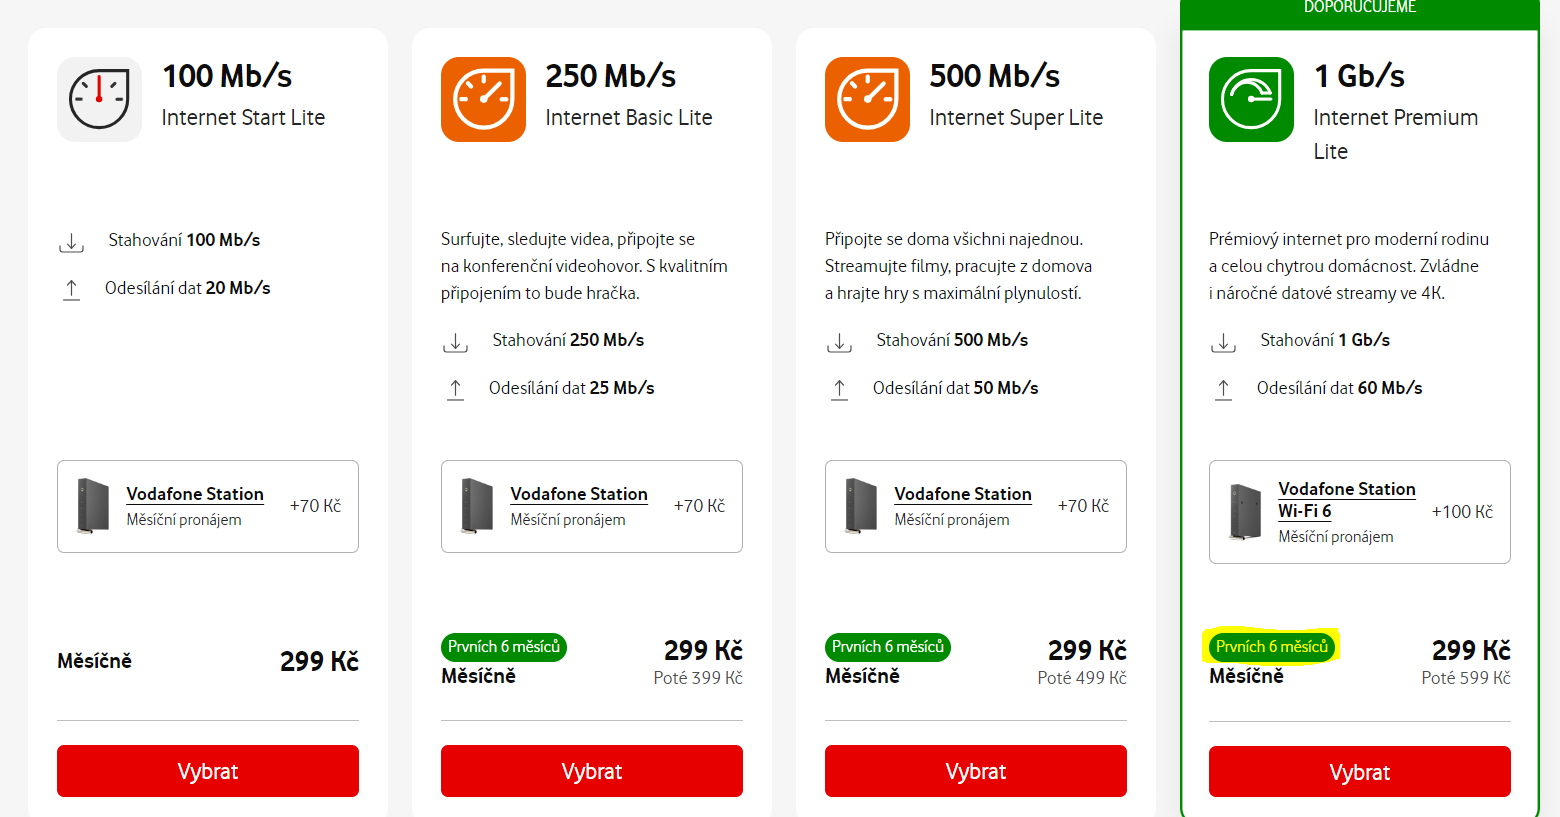The image size is (1560, 817).
Task: Click the orange 250 Mb/s speedometer icon
Action: point(483,99)
